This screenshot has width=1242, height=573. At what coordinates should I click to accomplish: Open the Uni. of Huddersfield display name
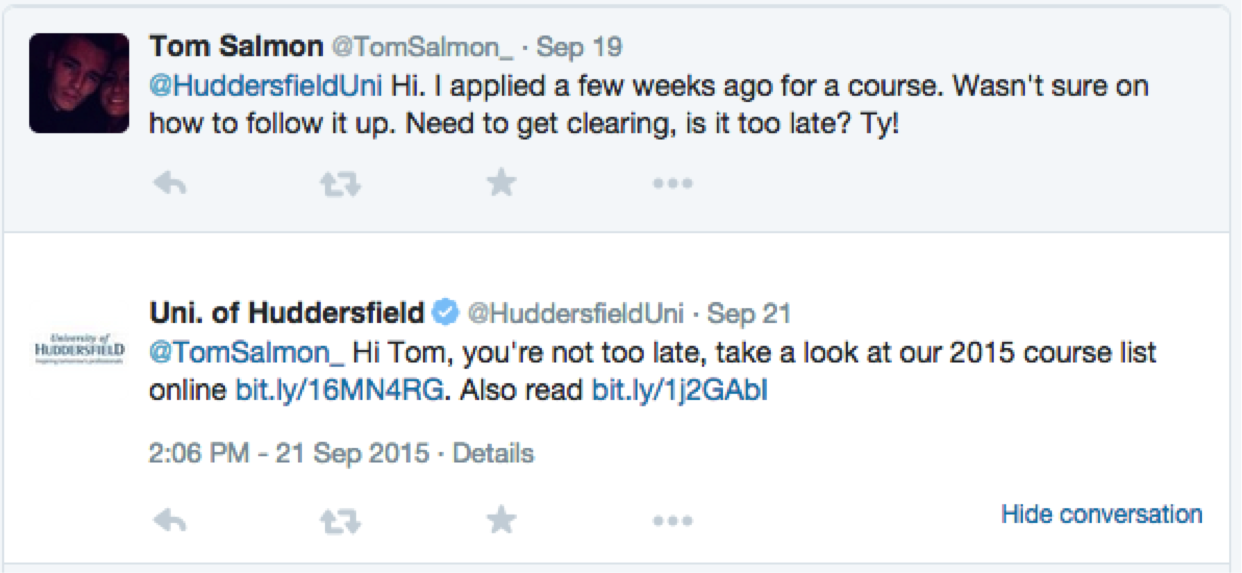[286, 313]
